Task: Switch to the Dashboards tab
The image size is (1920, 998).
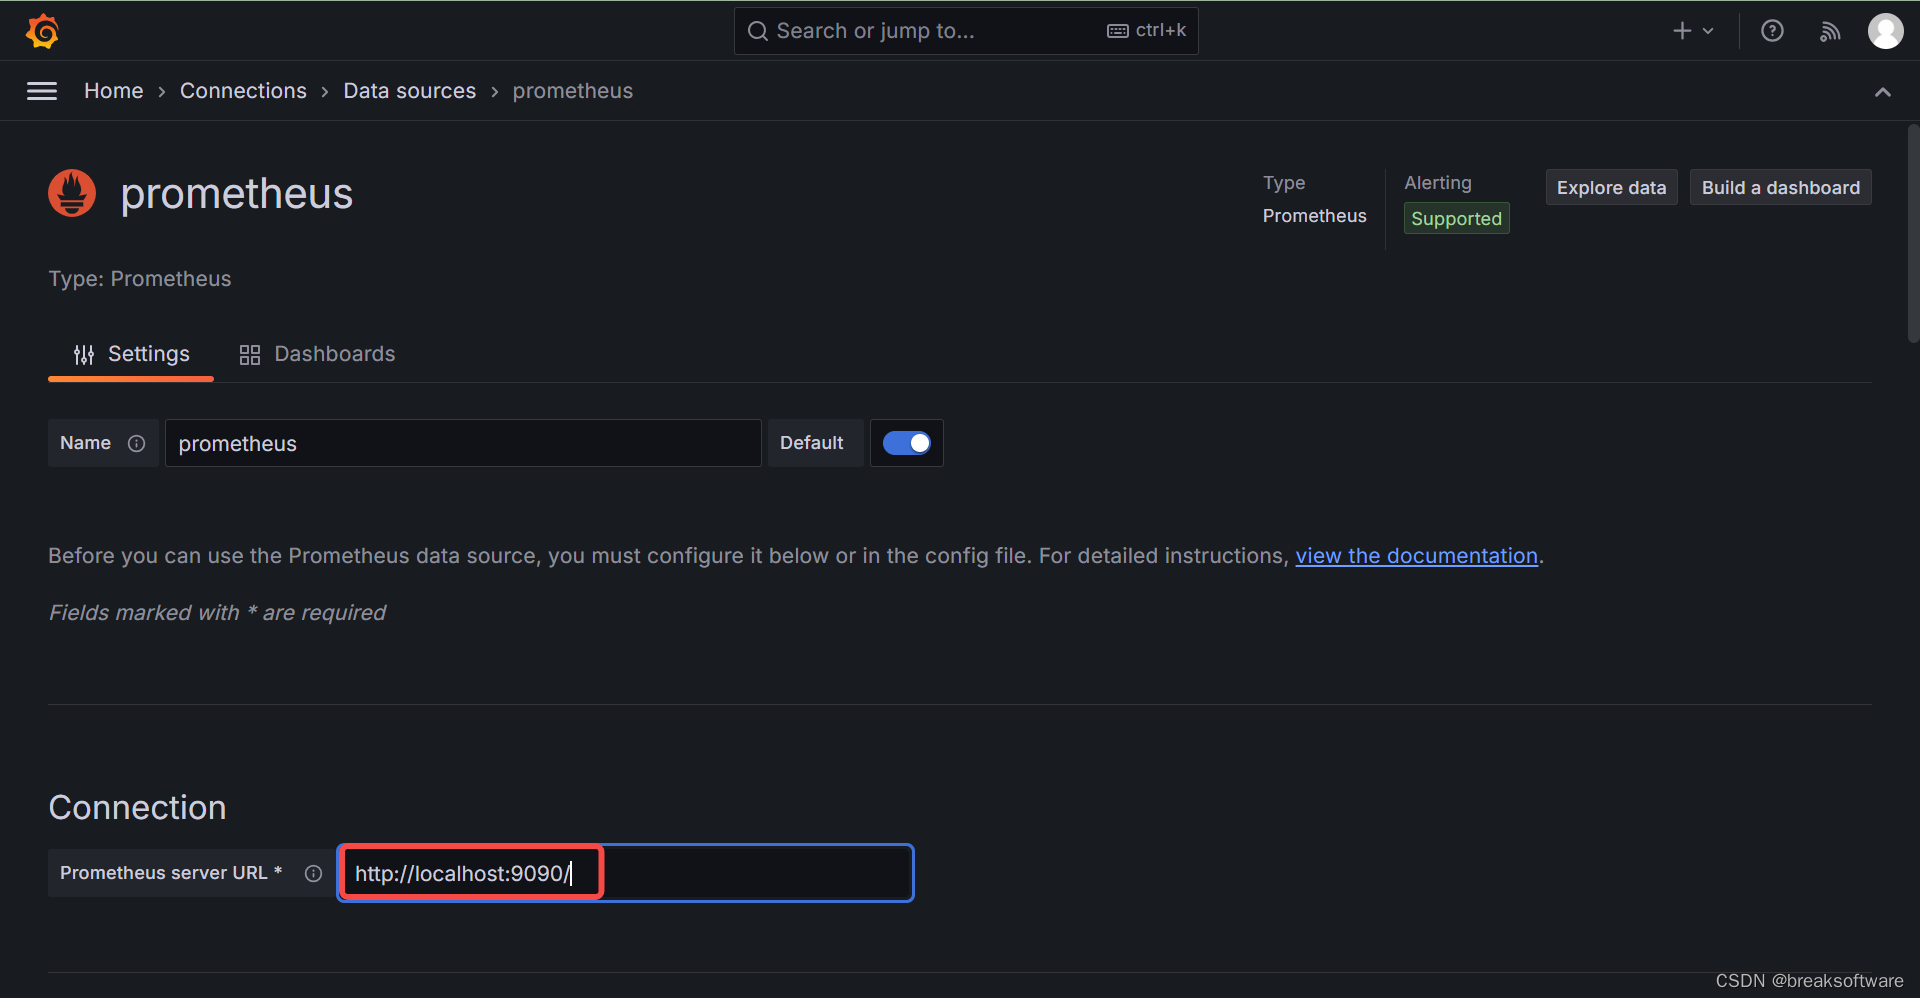Action: [x=317, y=354]
